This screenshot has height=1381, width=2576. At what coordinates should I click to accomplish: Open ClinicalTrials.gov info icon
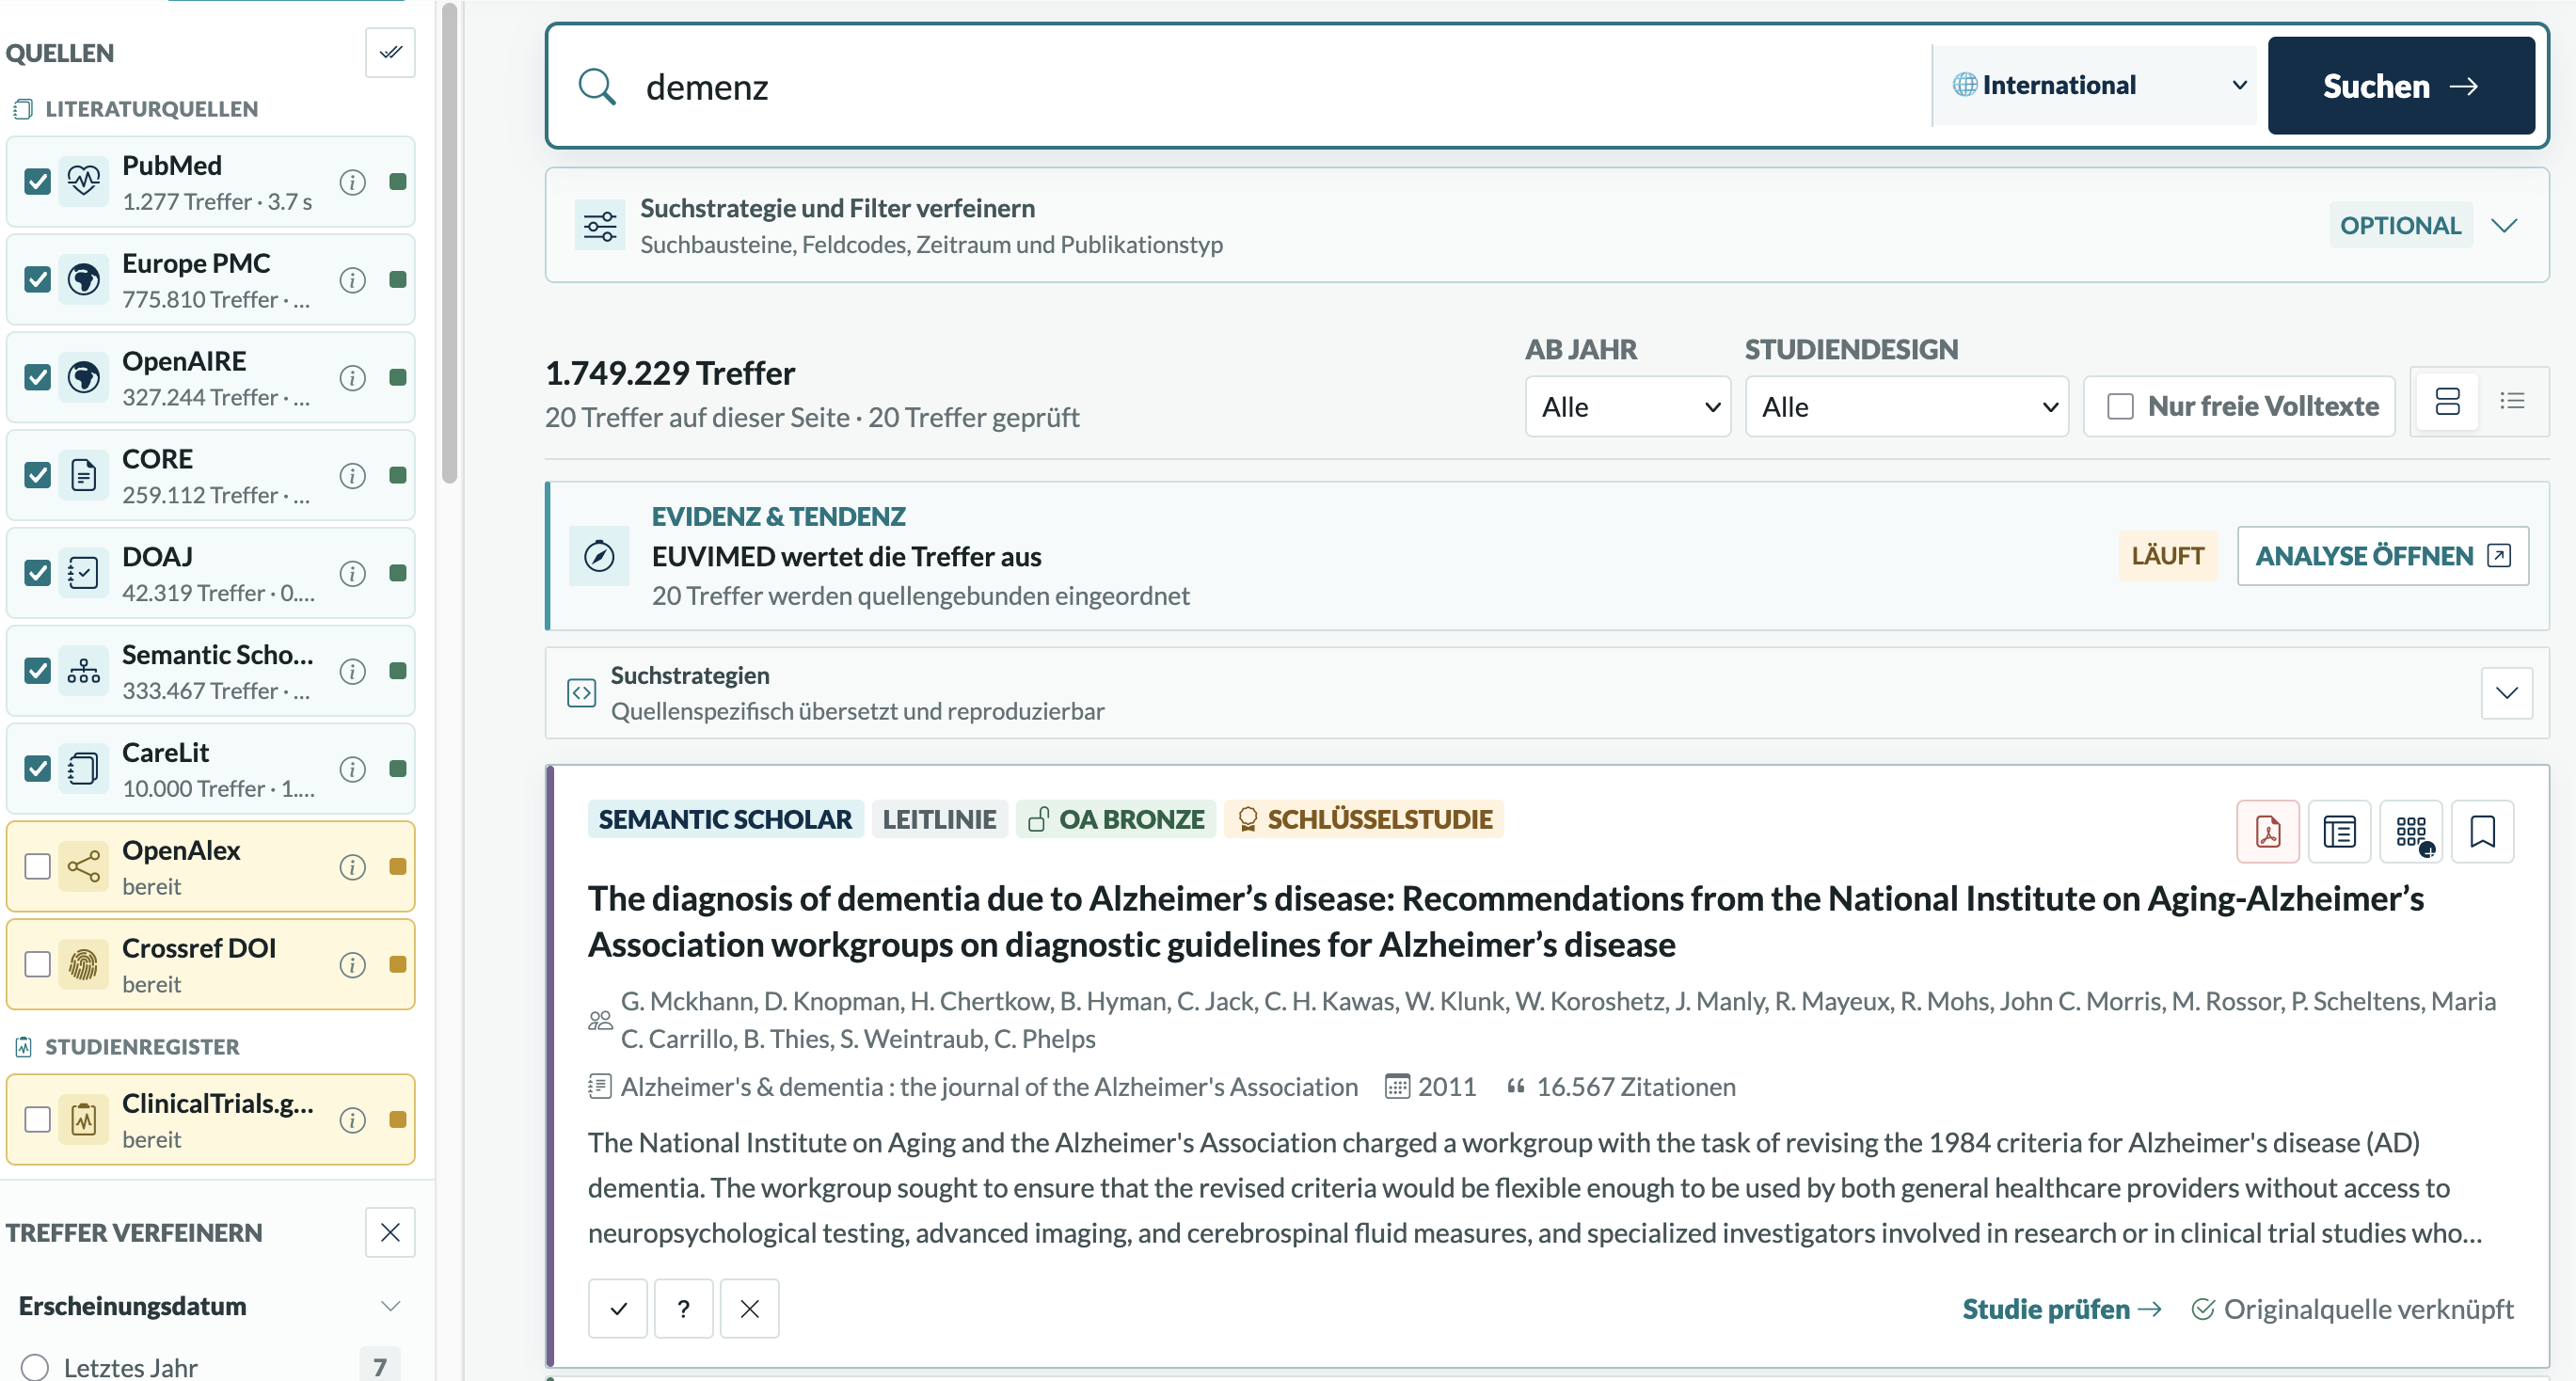click(352, 1120)
